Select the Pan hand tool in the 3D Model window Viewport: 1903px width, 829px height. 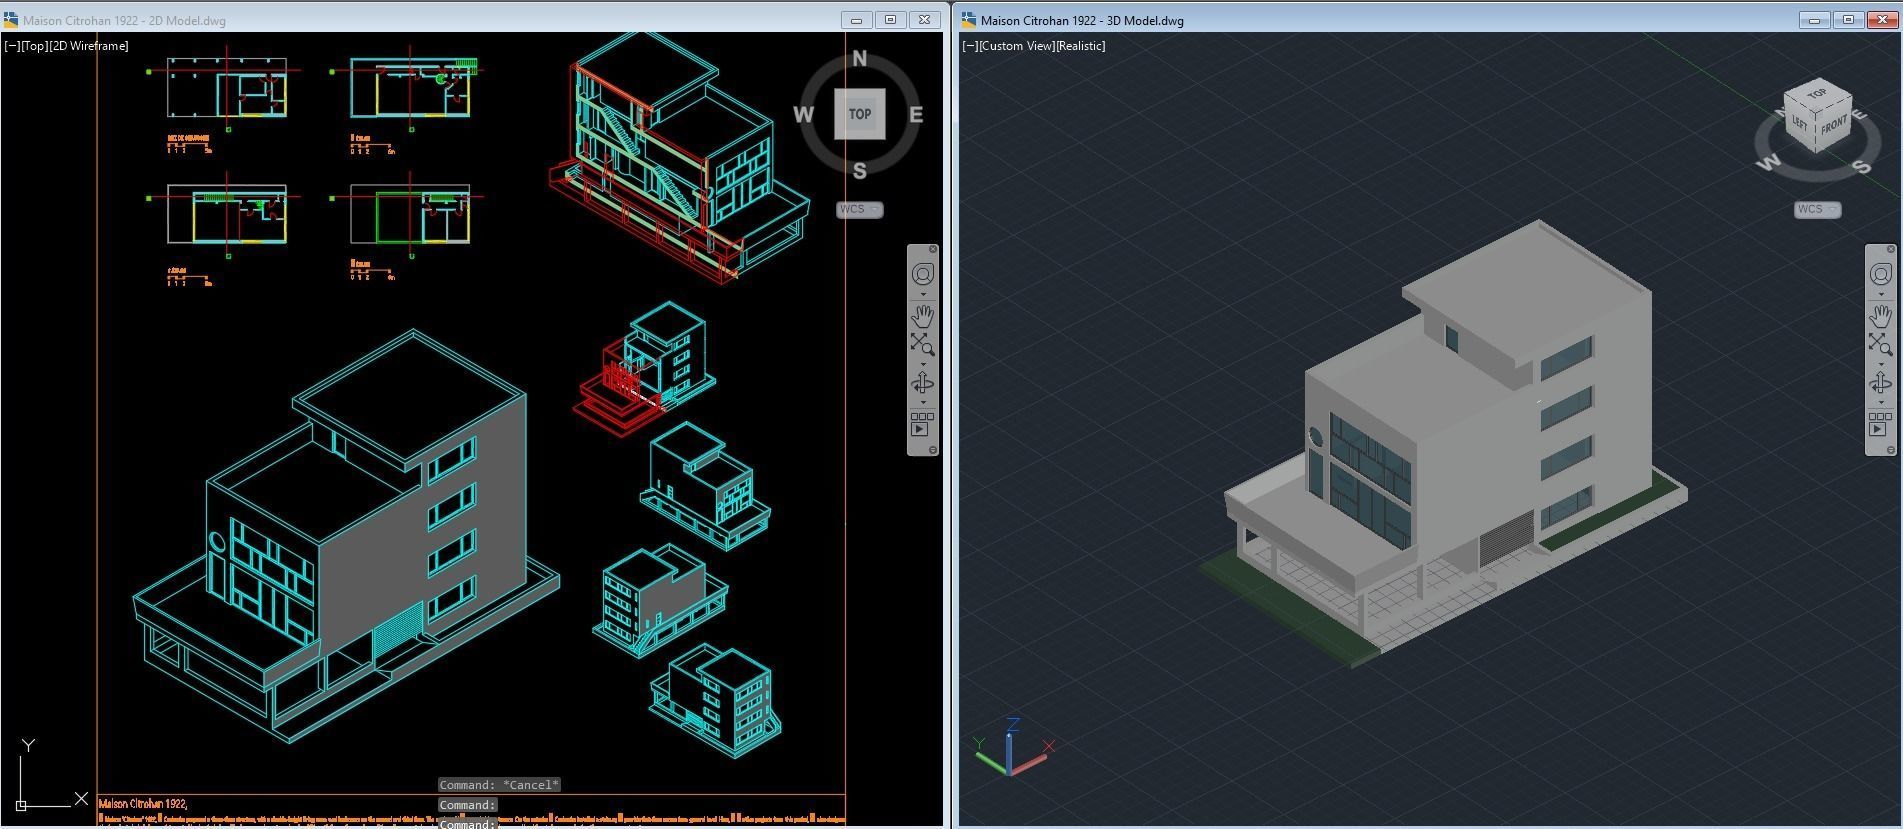pyautogui.click(x=1880, y=316)
